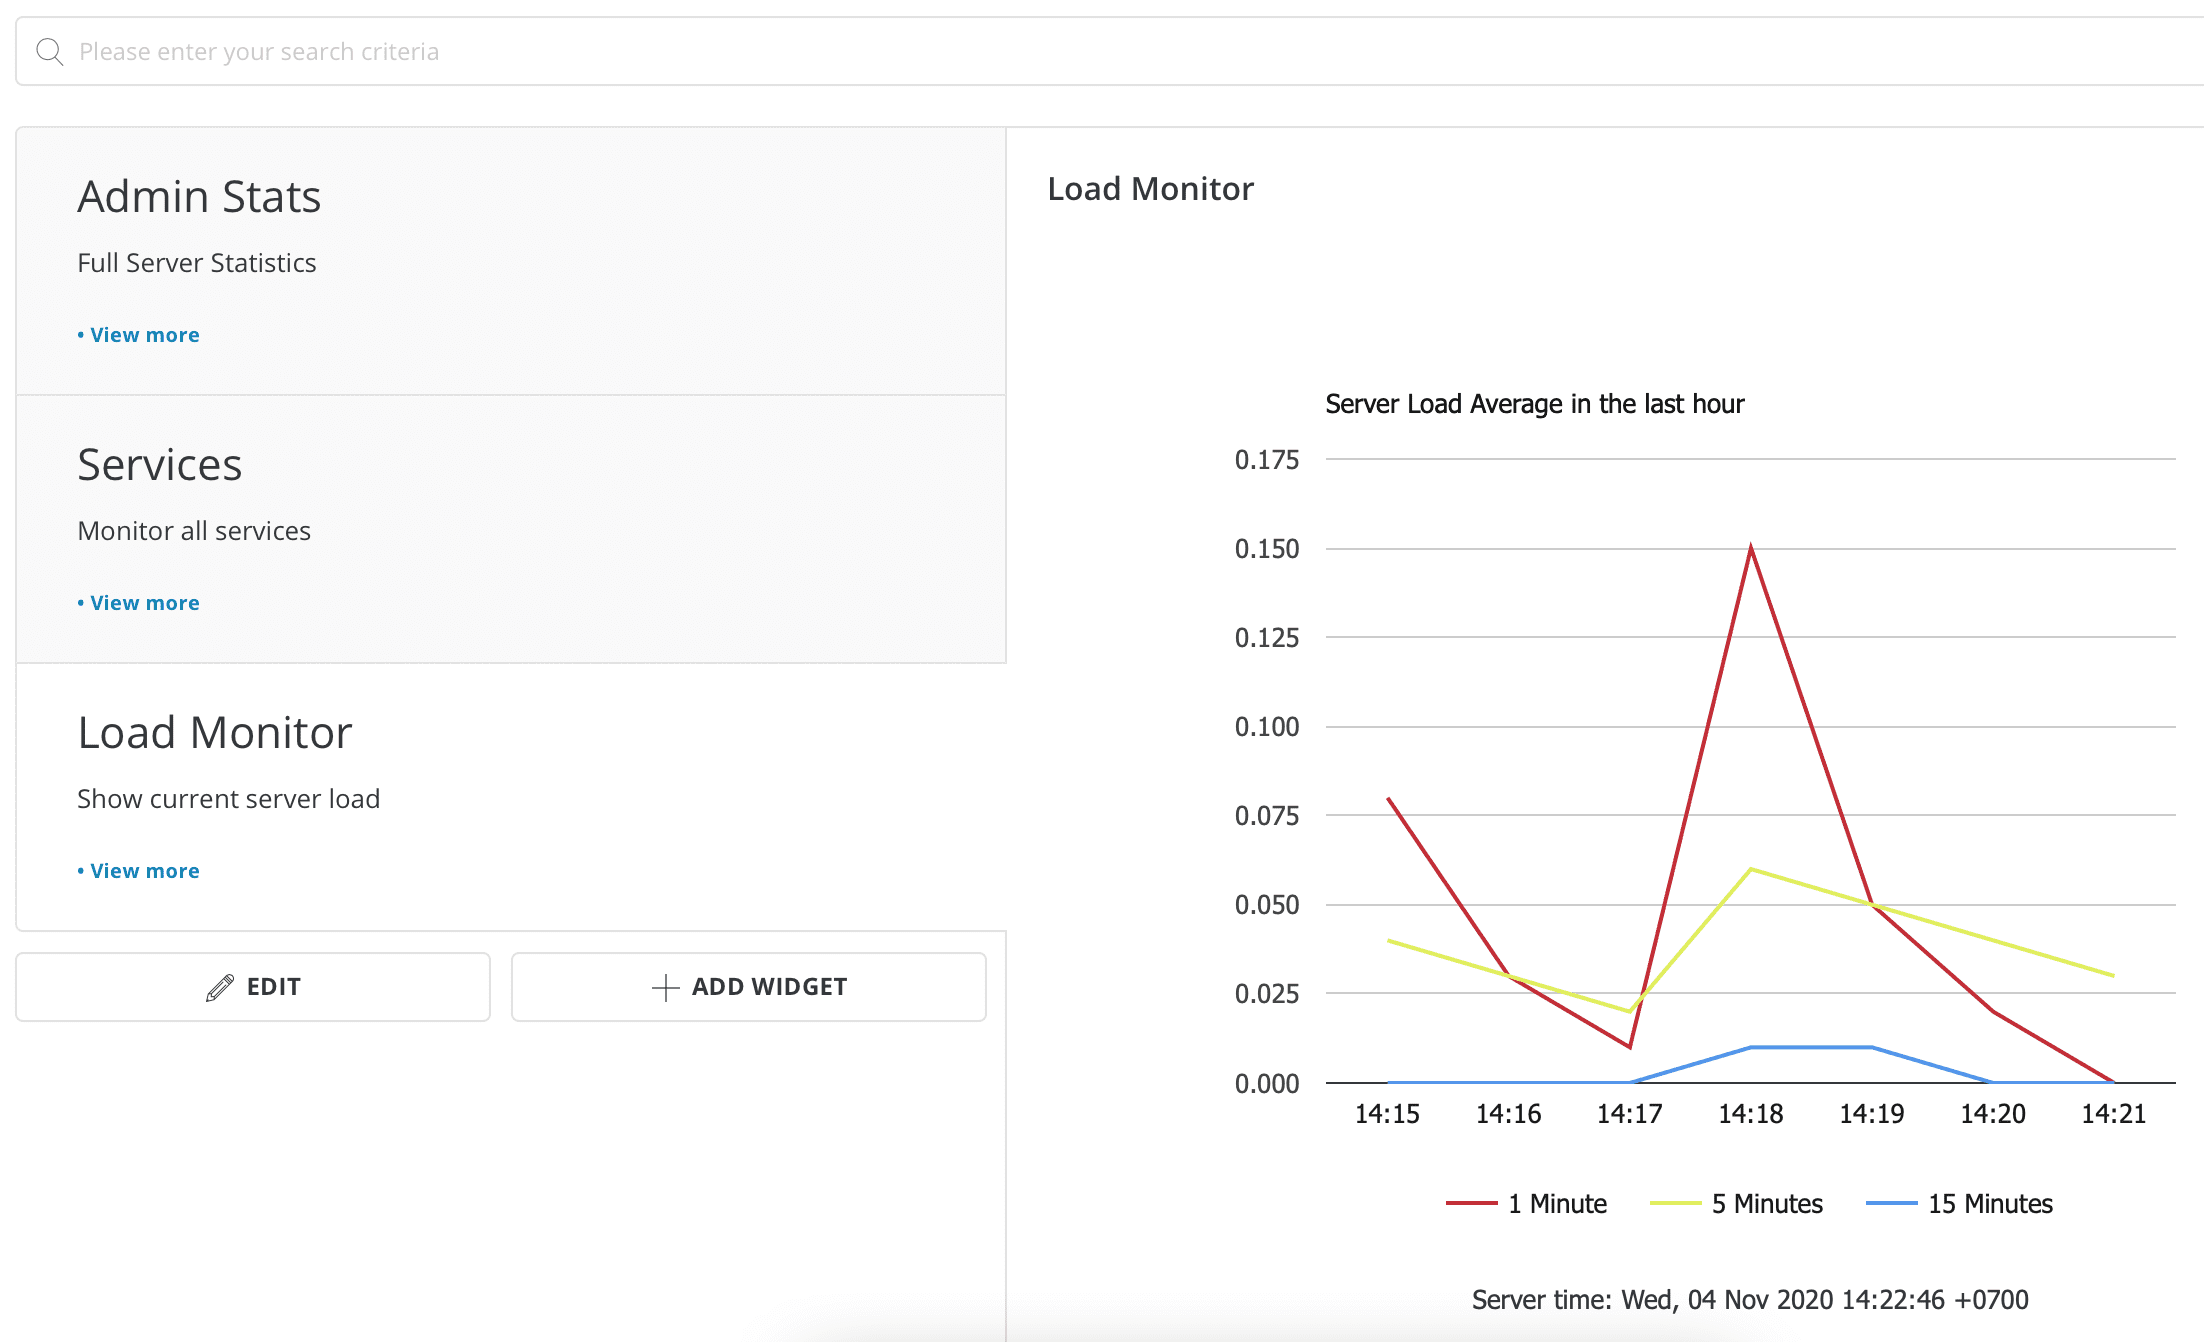Click the search magnifier icon

point(49,52)
